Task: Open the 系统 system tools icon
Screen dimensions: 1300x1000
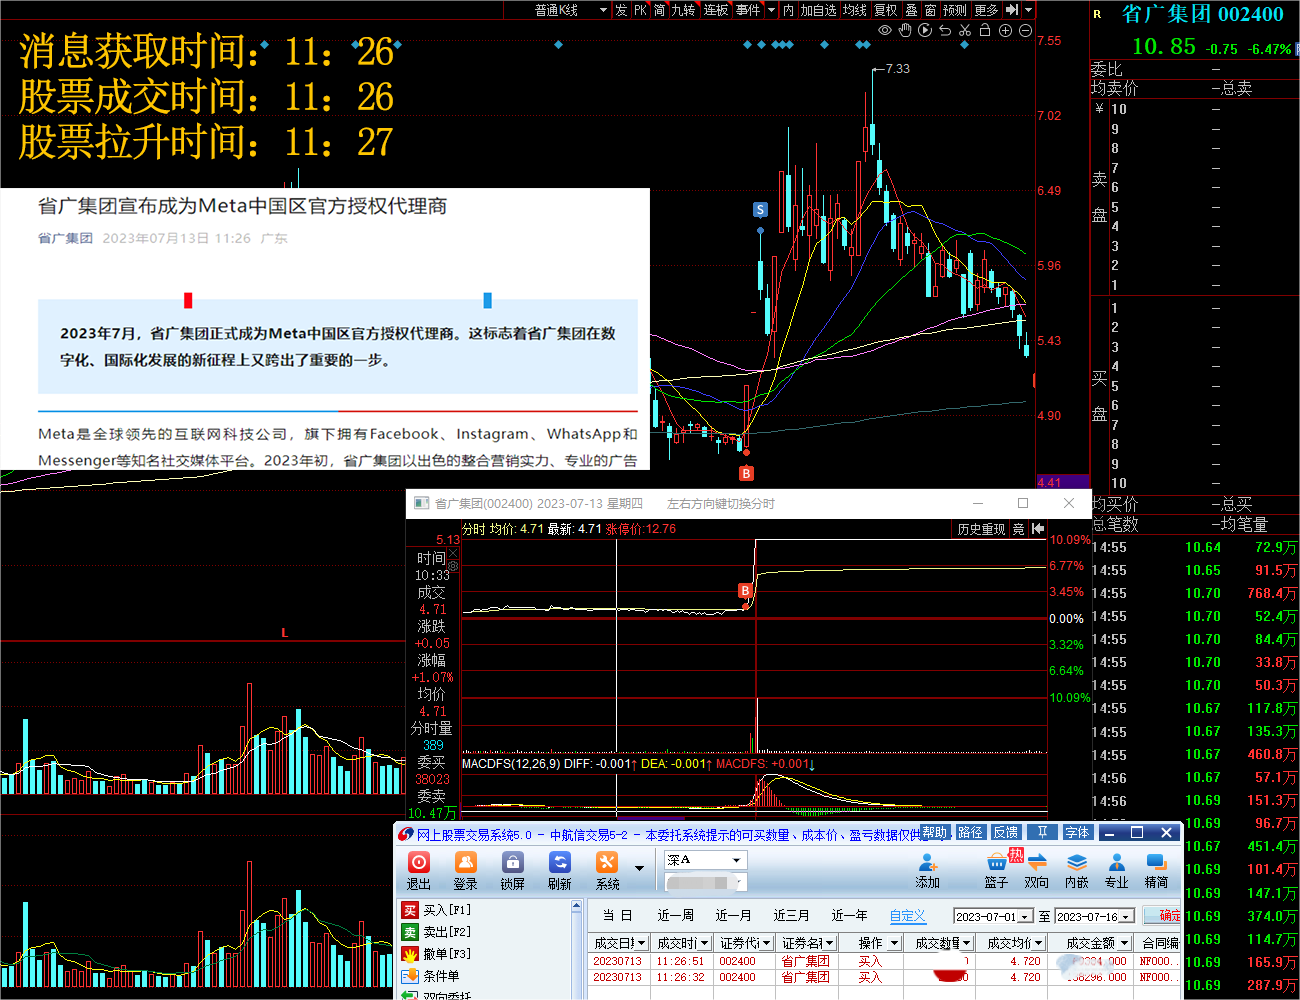Action: pos(607,870)
